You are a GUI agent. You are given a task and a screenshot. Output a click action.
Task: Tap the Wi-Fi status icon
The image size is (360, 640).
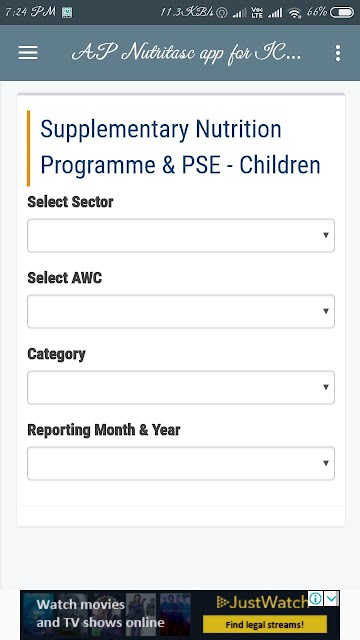tap(294, 13)
